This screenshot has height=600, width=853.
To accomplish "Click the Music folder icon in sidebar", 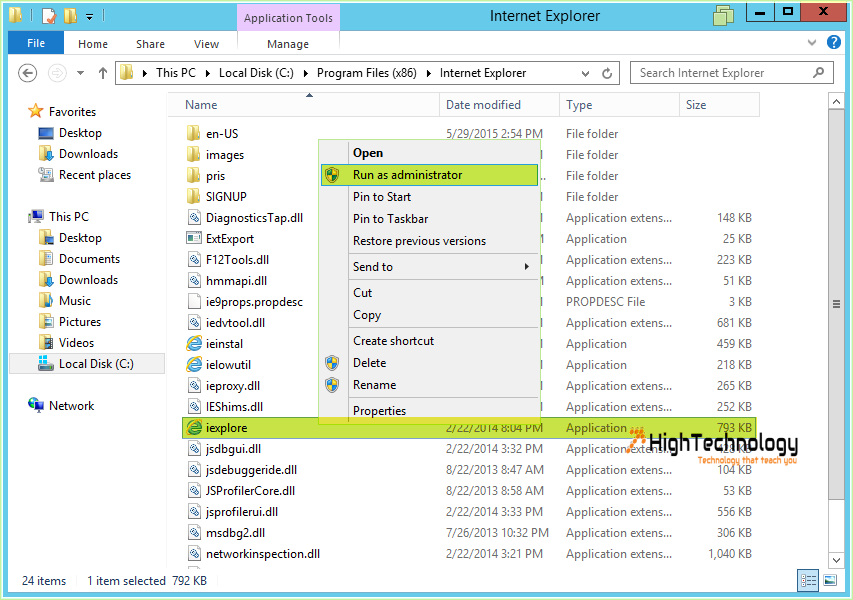I will coord(46,300).
